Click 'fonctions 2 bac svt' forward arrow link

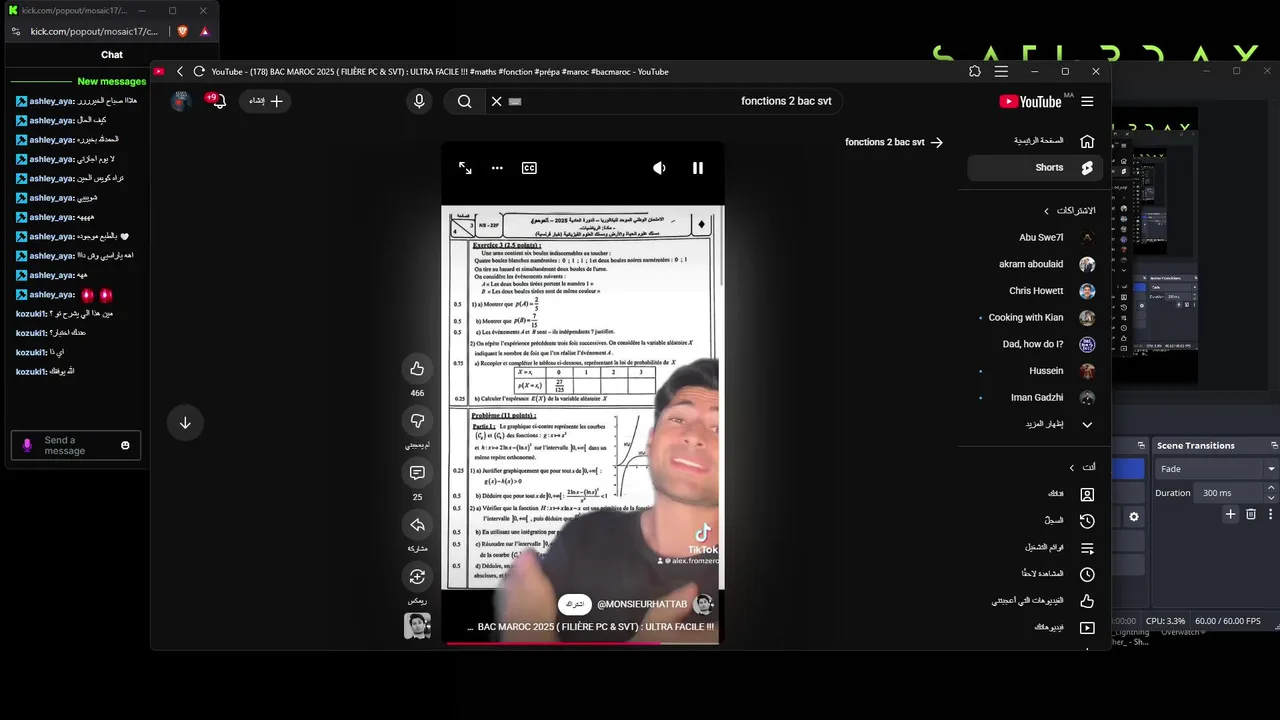tap(894, 142)
